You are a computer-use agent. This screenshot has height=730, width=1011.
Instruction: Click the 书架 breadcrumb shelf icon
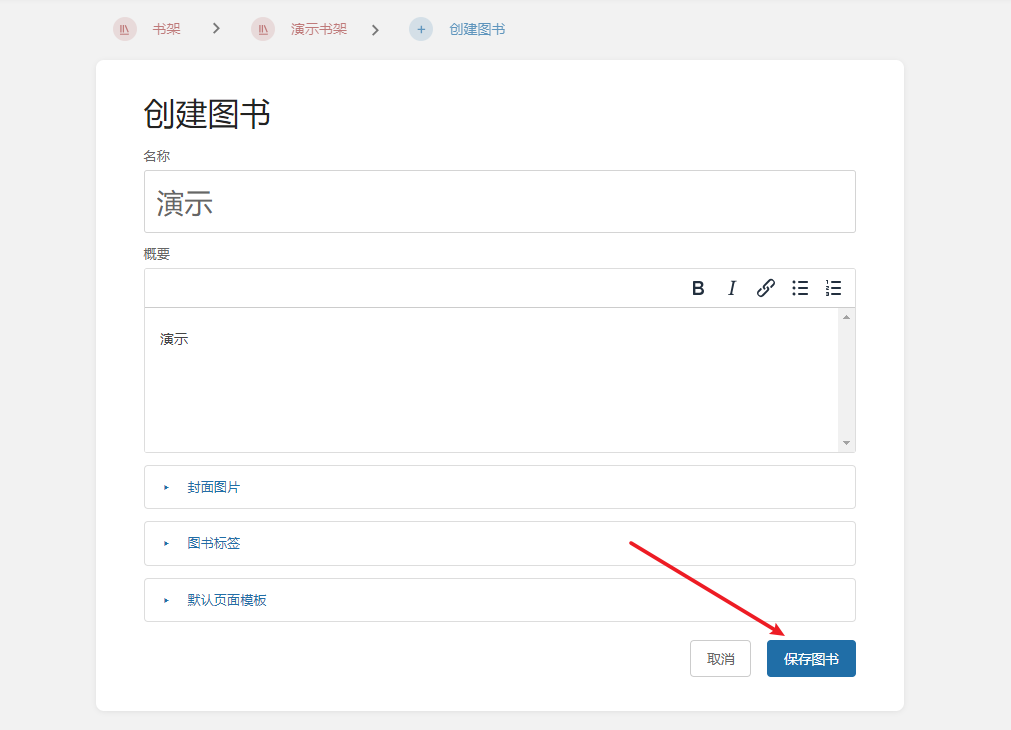(124, 29)
